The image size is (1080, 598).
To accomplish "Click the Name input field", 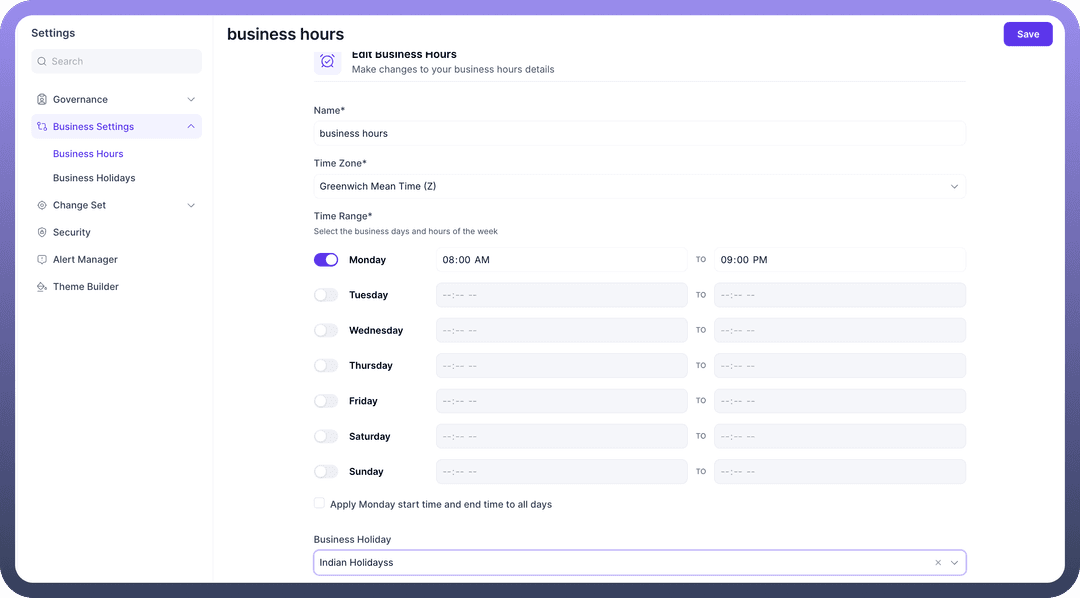I will [639, 134].
